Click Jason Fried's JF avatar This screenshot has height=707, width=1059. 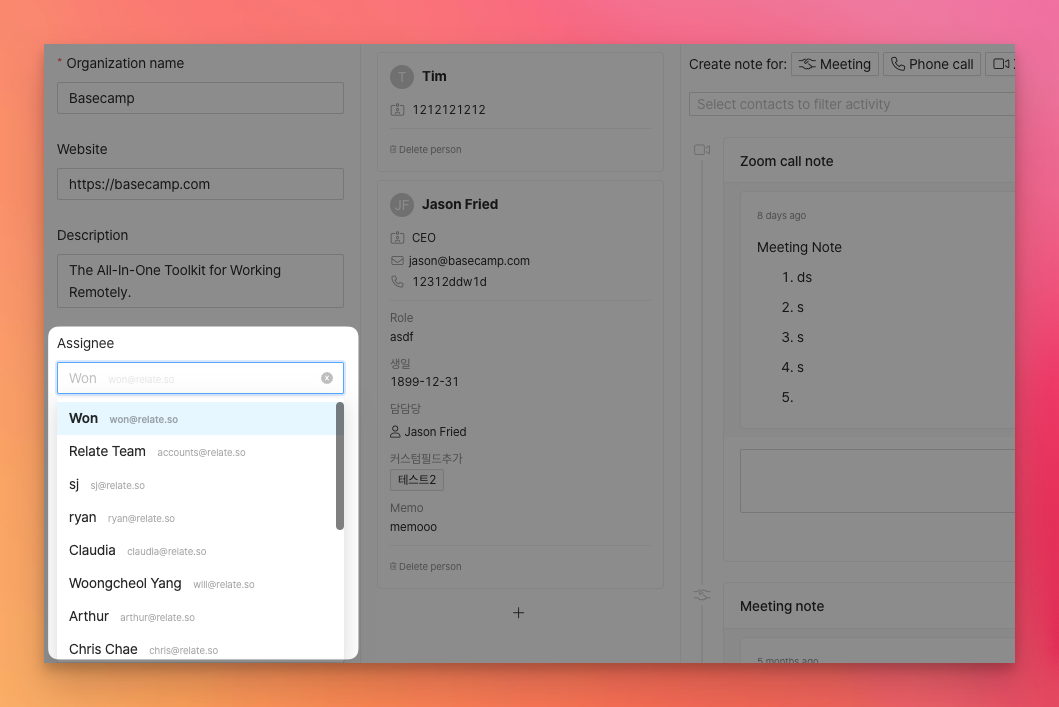pos(402,204)
